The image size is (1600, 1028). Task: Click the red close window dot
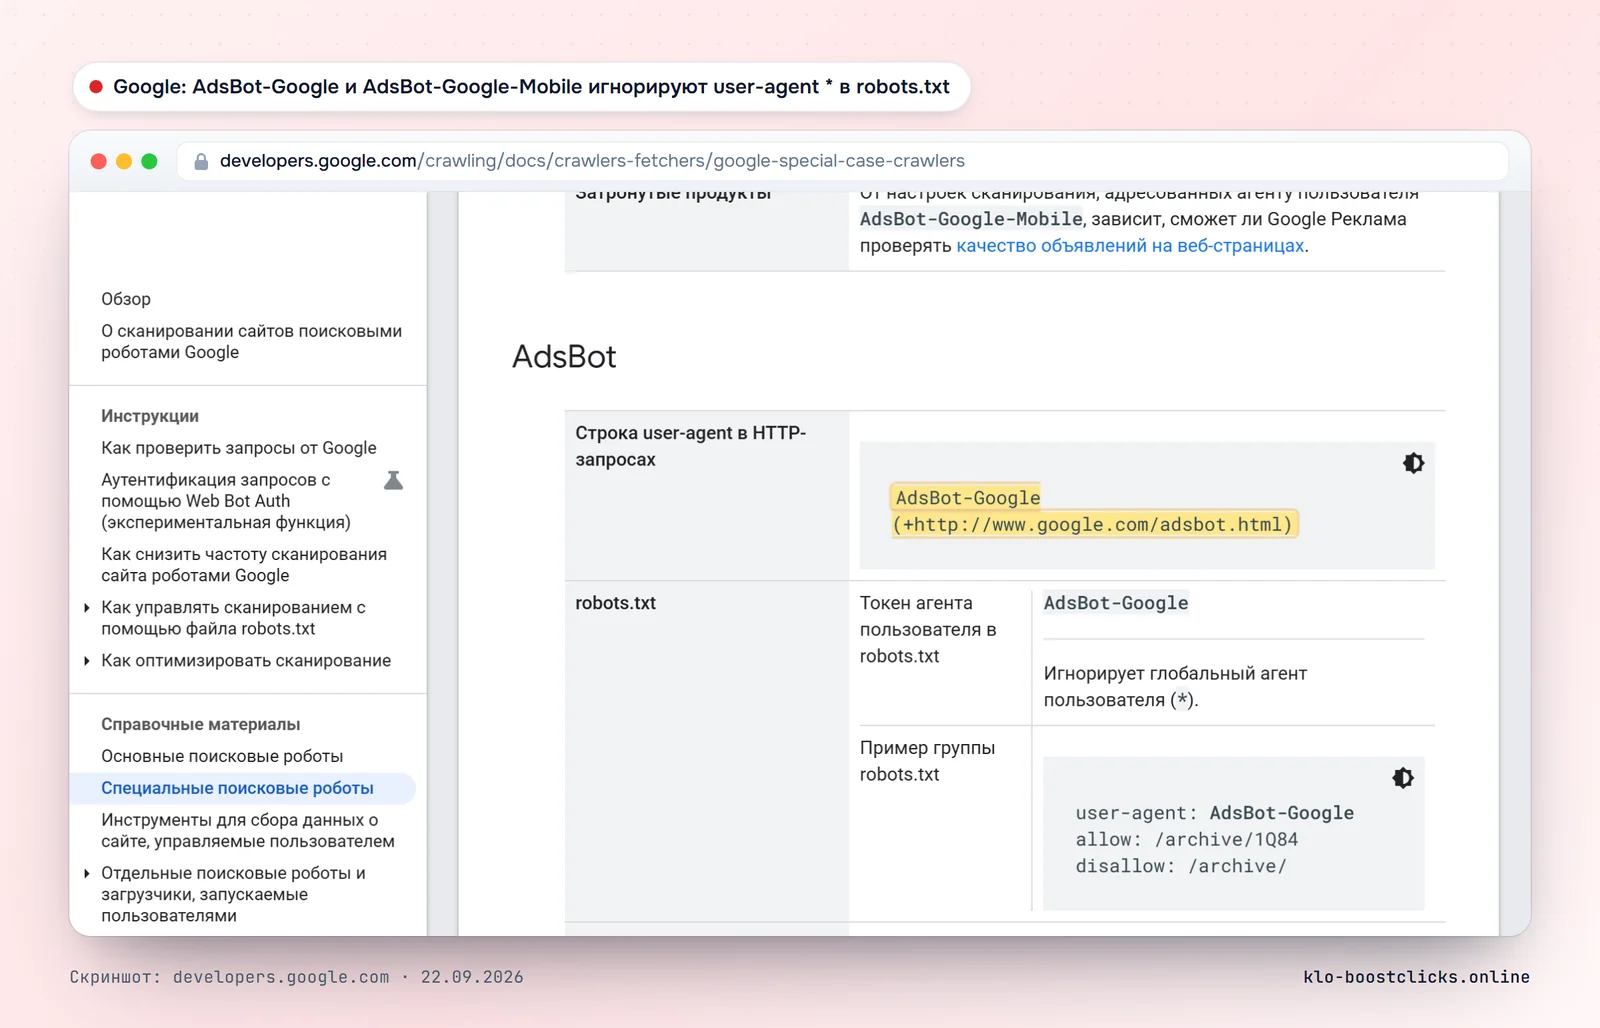click(x=98, y=161)
